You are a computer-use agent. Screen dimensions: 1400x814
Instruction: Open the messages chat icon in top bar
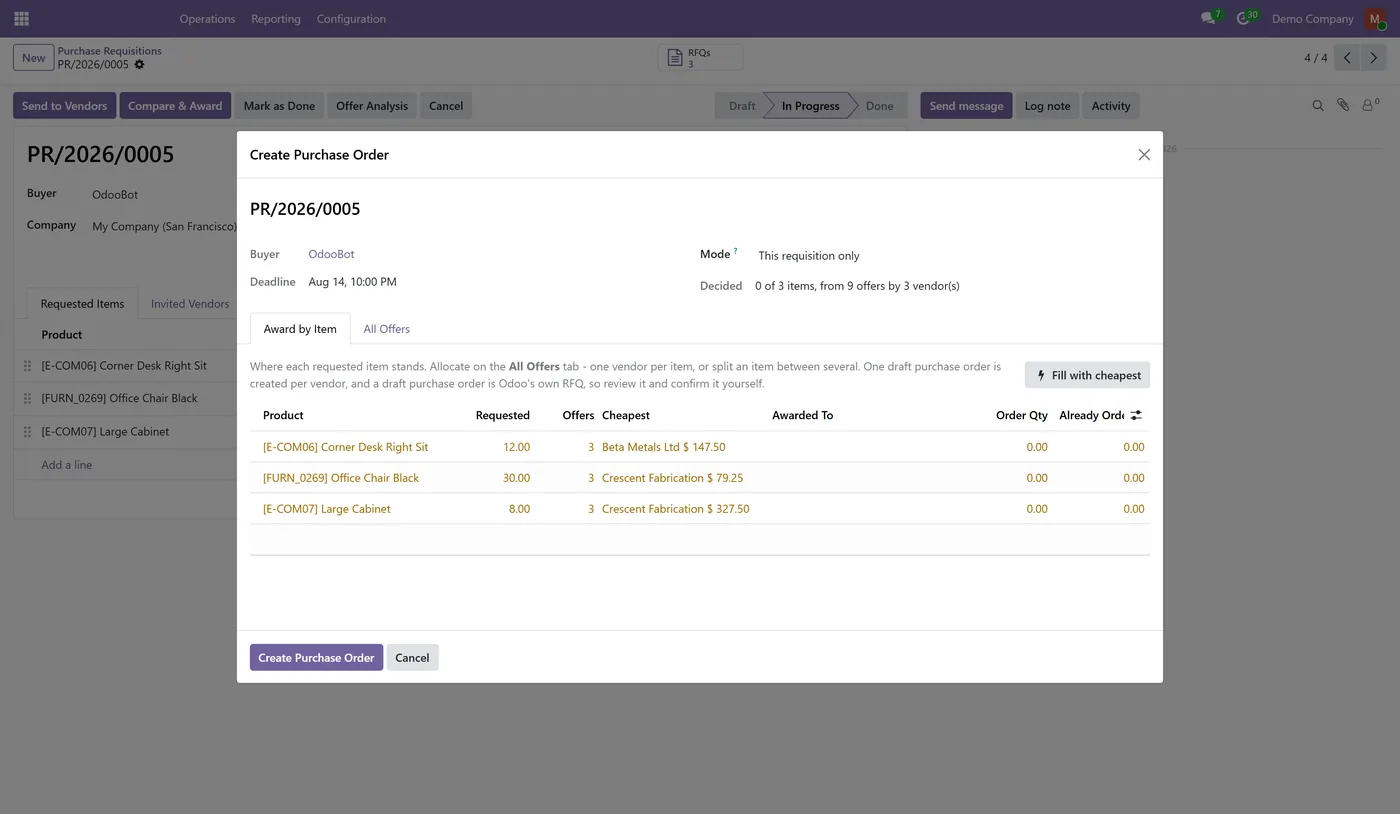[1209, 18]
